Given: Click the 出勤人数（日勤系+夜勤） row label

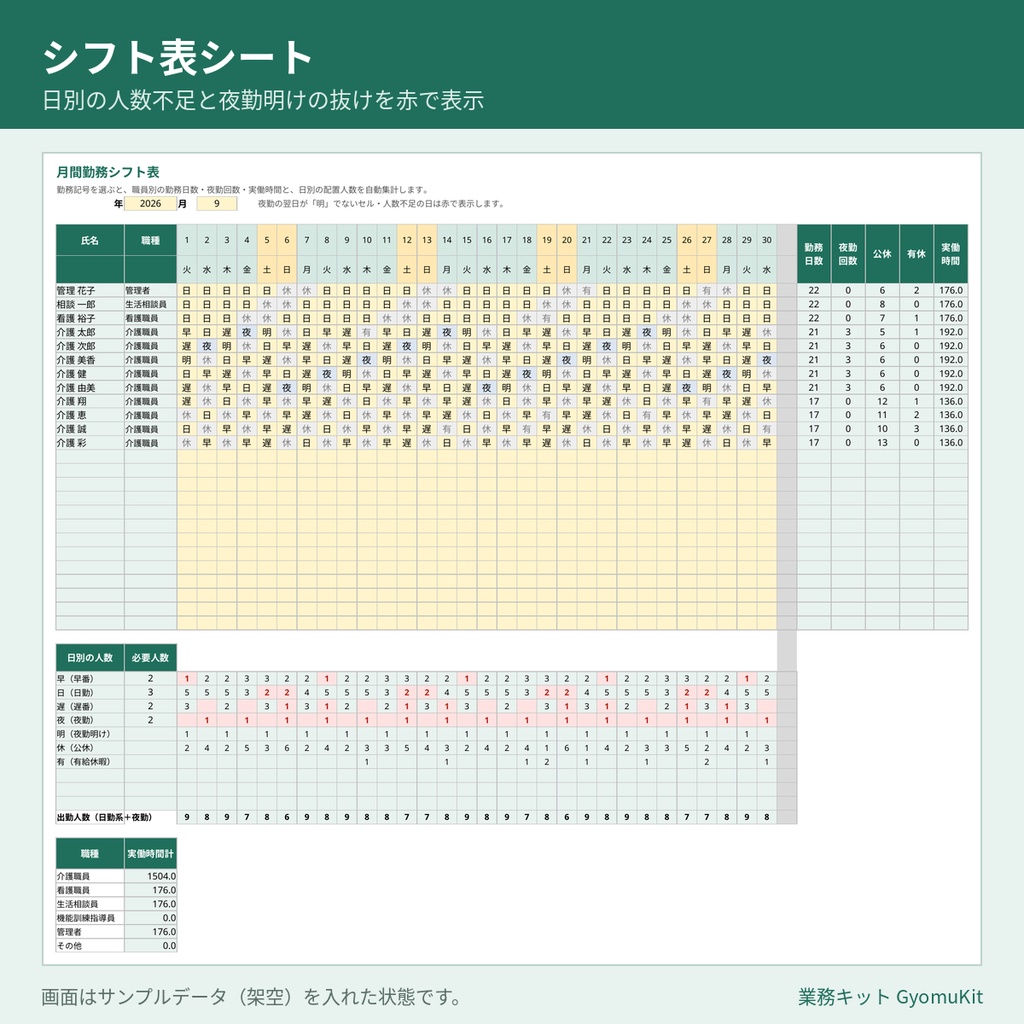Looking at the screenshot, I should [x=104, y=817].
